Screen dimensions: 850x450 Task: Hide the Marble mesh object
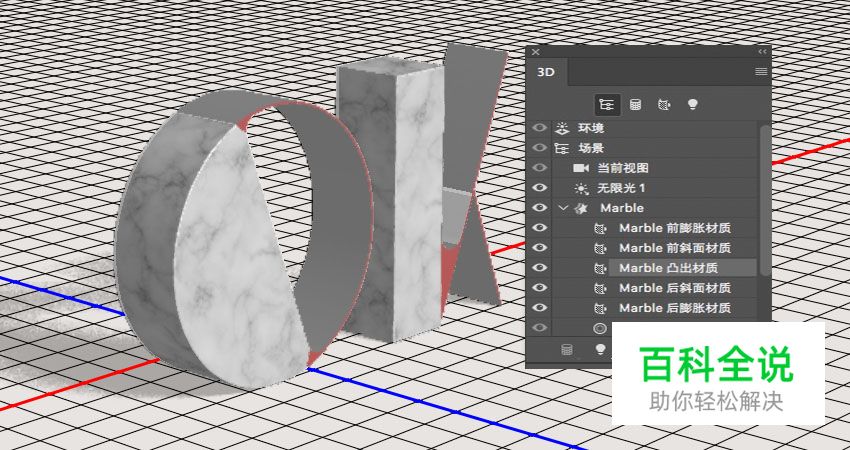[x=539, y=208]
